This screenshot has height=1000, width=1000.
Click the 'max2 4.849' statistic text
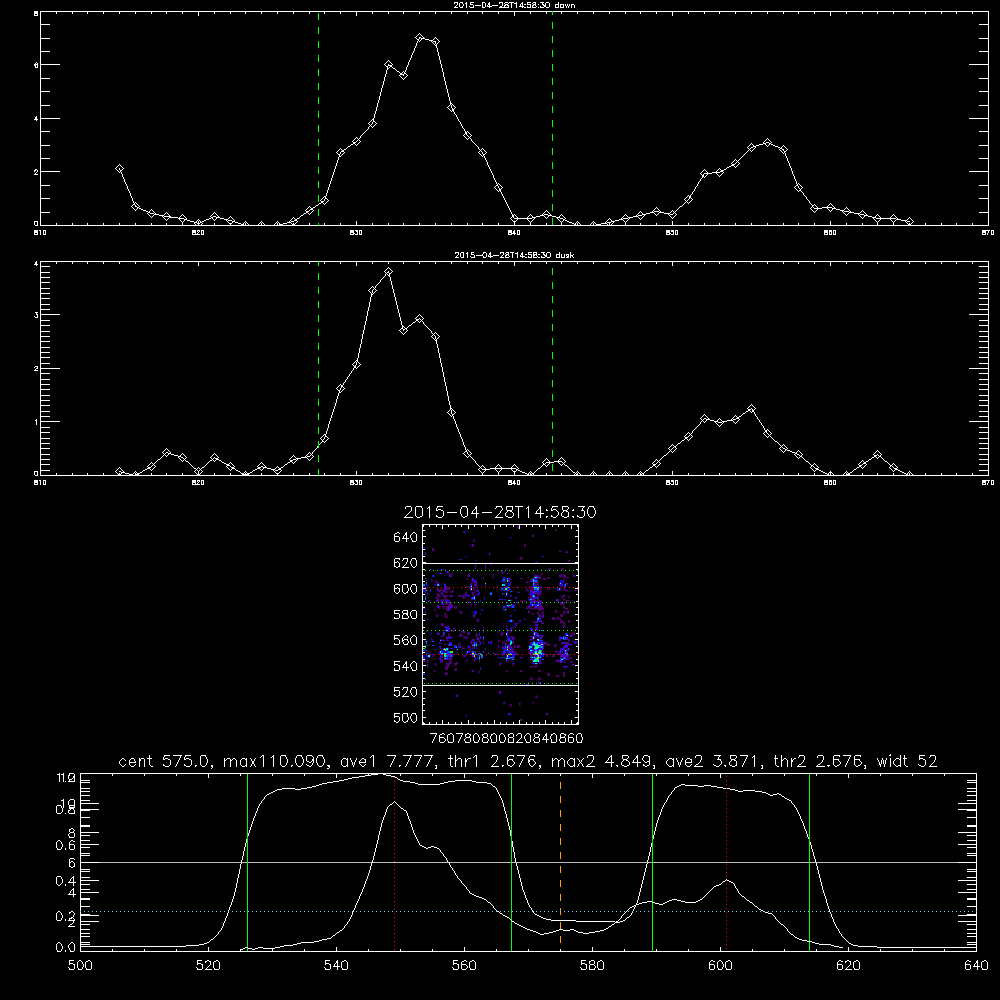pyautogui.click(x=603, y=761)
